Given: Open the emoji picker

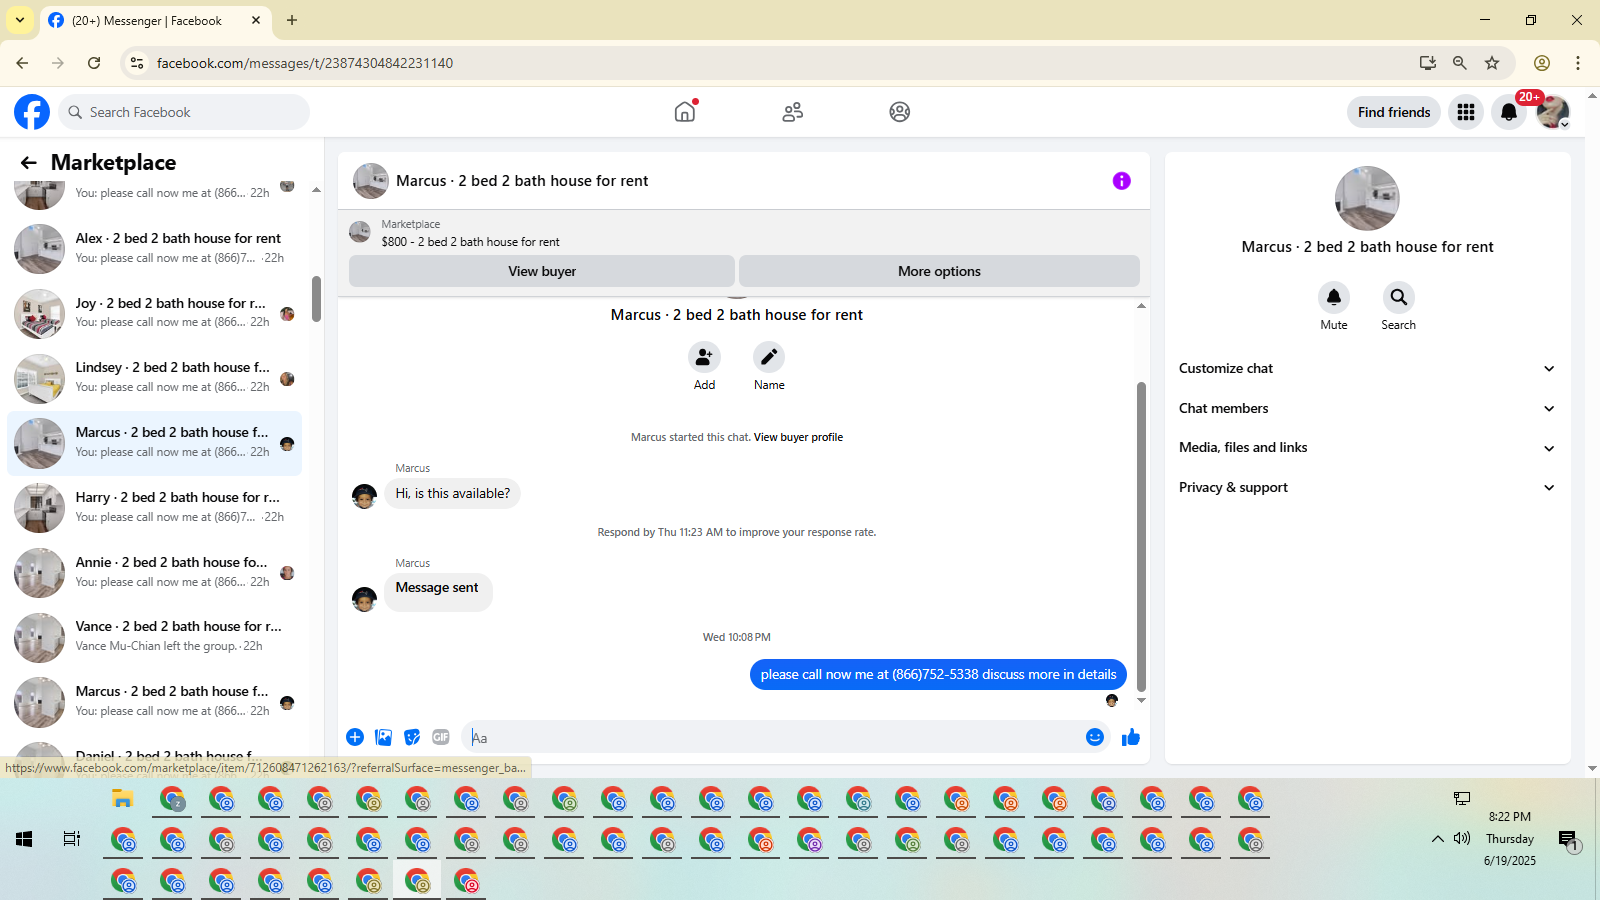Looking at the screenshot, I should (1095, 737).
